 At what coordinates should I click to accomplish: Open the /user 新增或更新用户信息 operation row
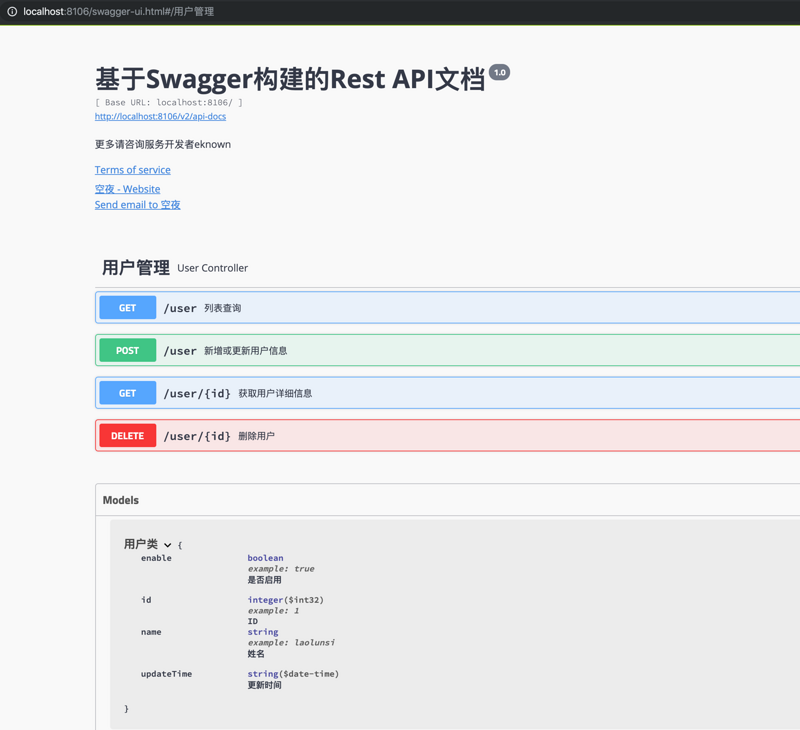point(400,350)
